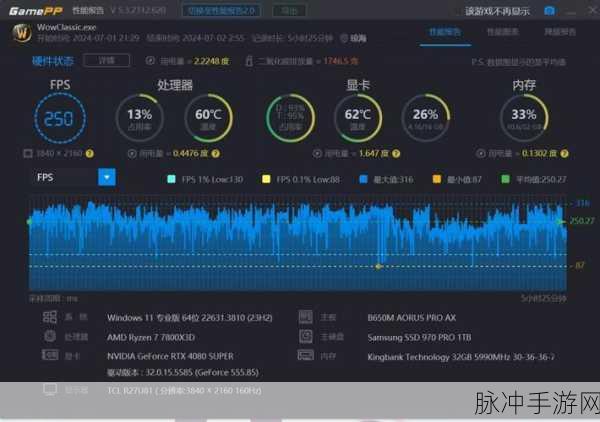Viewport: 600px width, 422px height.
Task: Click the monitor icon beside TCL R27U81
Action: point(50,390)
